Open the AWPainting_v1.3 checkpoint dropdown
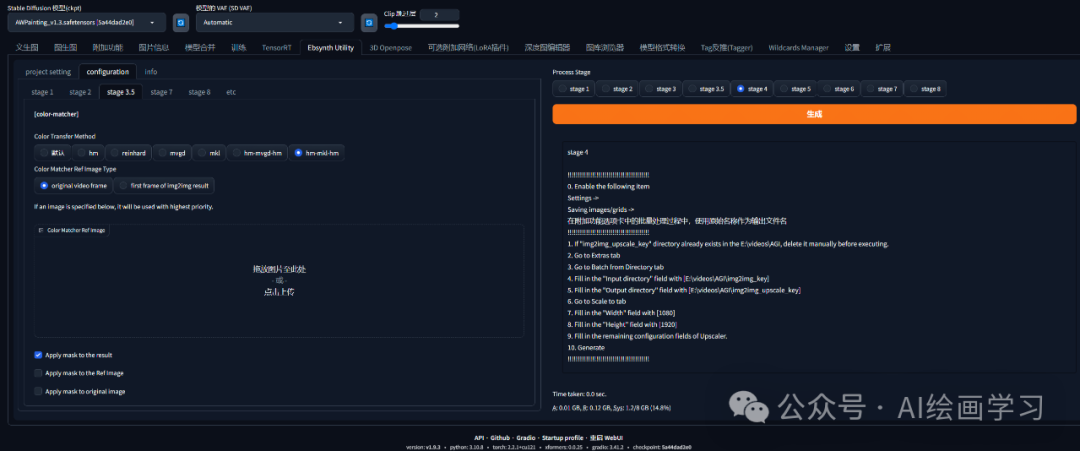This screenshot has width=1080, height=451. click(x=87, y=23)
